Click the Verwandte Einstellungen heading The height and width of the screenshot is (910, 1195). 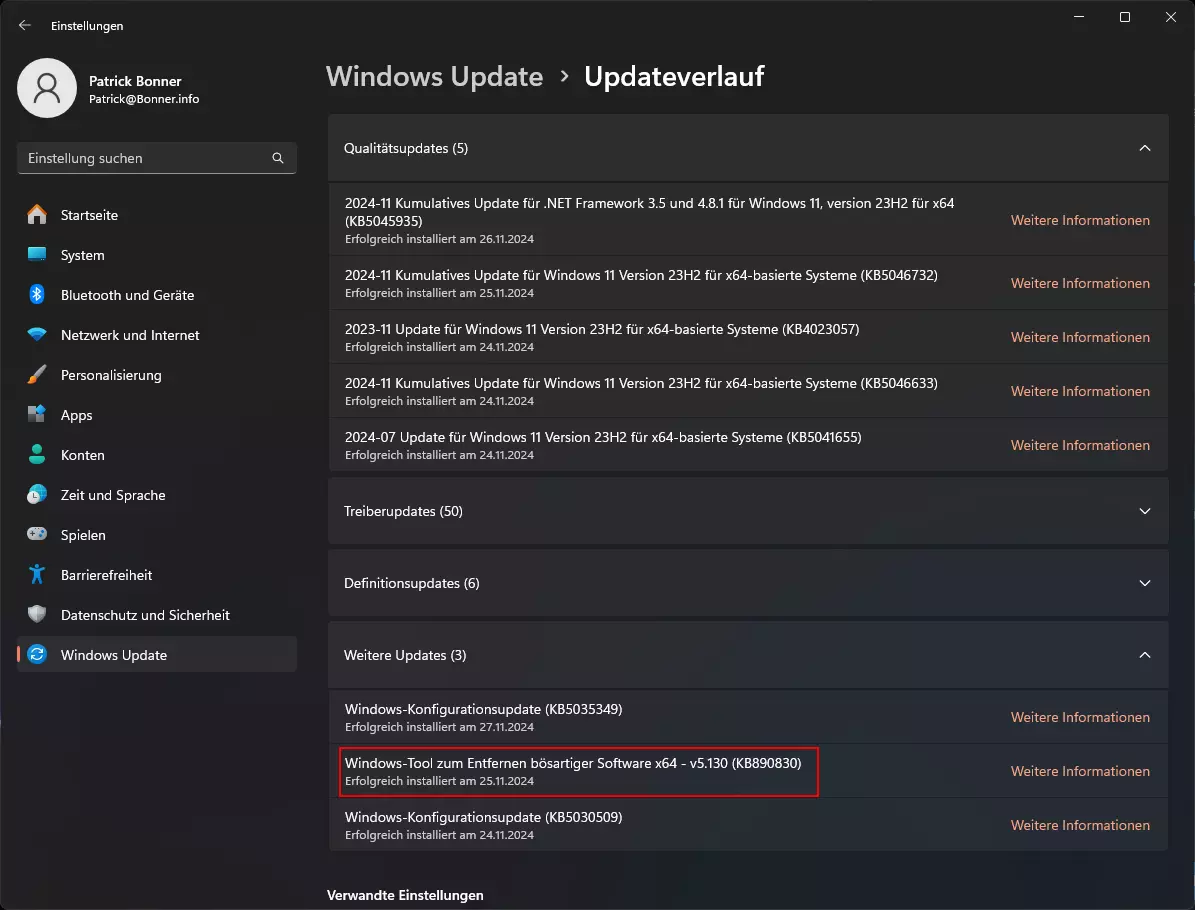(x=405, y=895)
